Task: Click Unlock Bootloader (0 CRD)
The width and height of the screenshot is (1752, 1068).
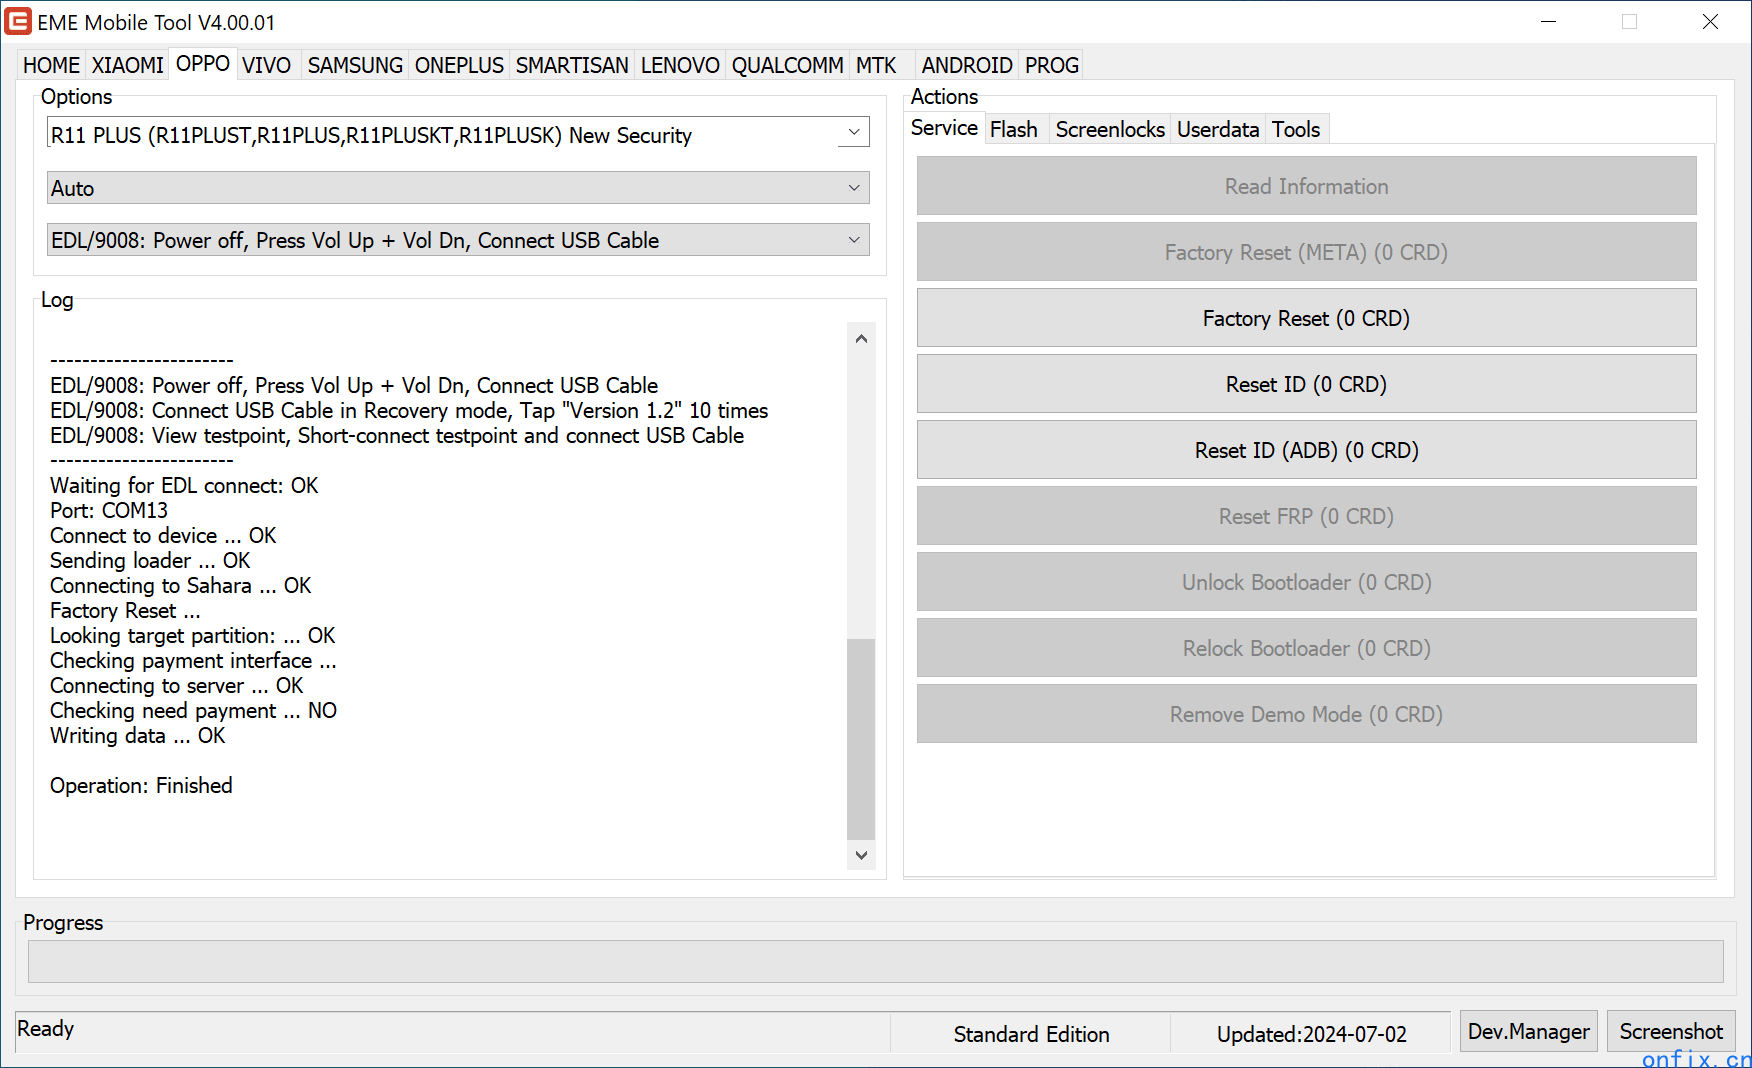Action: pos(1306,582)
